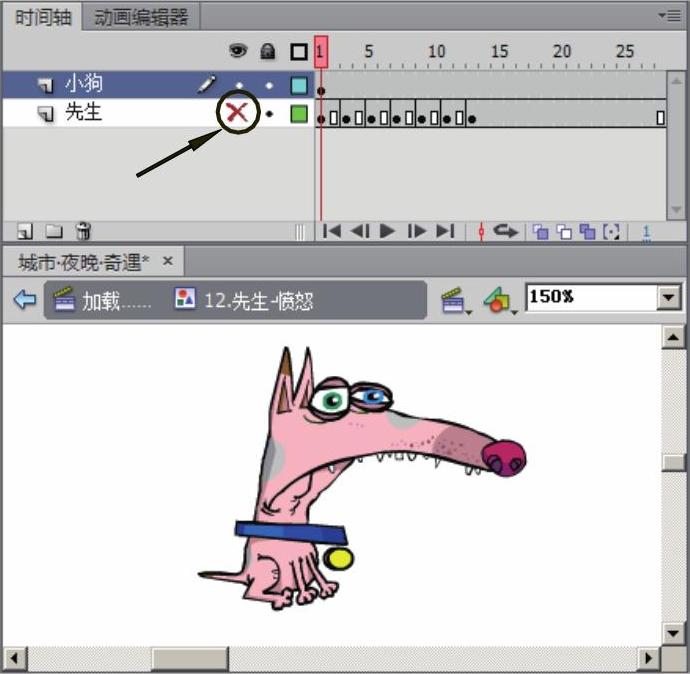Image resolution: width=690 pixels, height=674 pixels.
Task: Enable onion skin outlines
Action: tap(564, 231)
